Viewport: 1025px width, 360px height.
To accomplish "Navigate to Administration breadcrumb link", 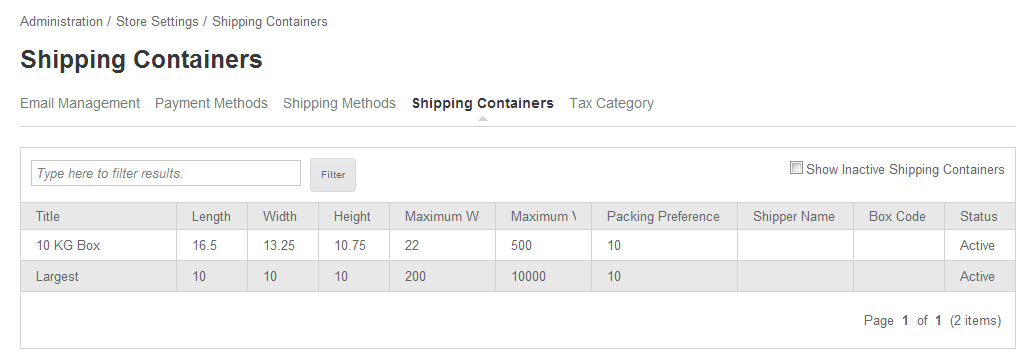I will (61, 22).
